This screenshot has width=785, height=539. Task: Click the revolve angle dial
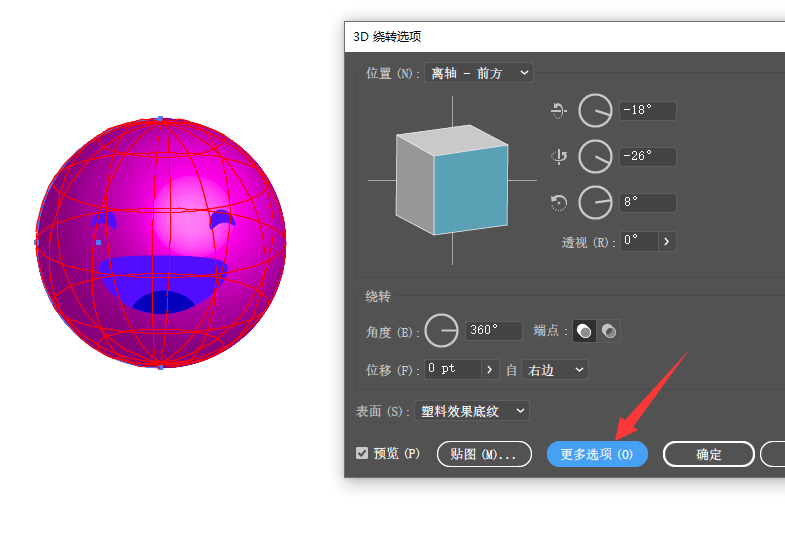(x=442, y=330)
